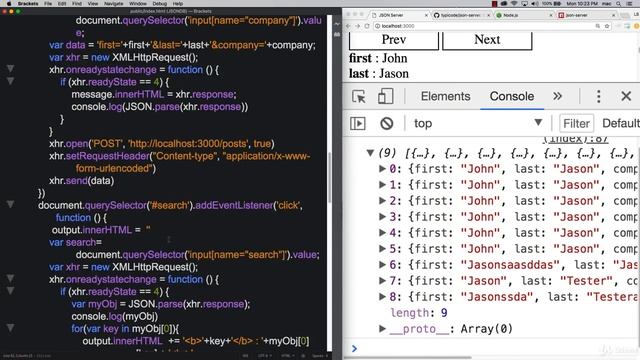Click the xhr.send(data) code line
This screenshot has height=360, width=640.
[82, 180]
